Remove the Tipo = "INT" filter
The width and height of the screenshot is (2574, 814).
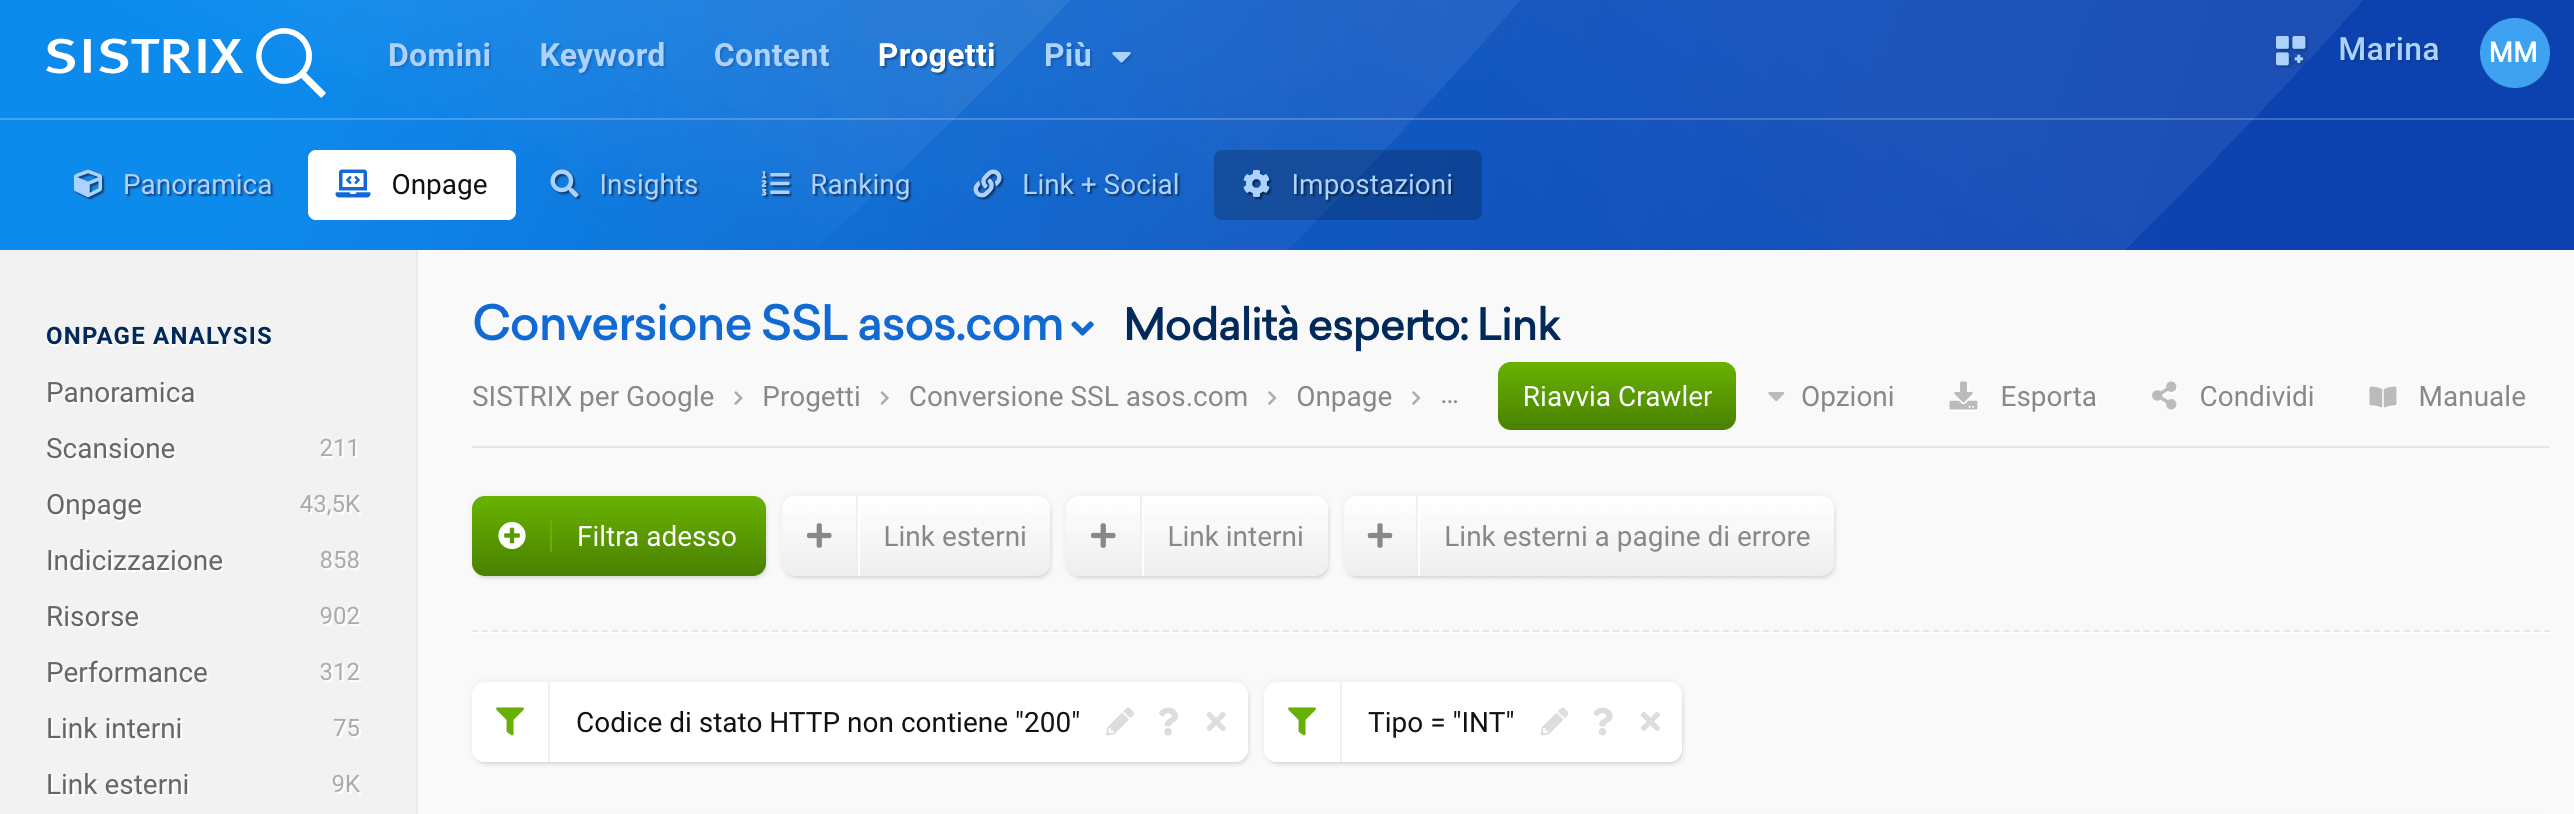(x=1650, y=721)
